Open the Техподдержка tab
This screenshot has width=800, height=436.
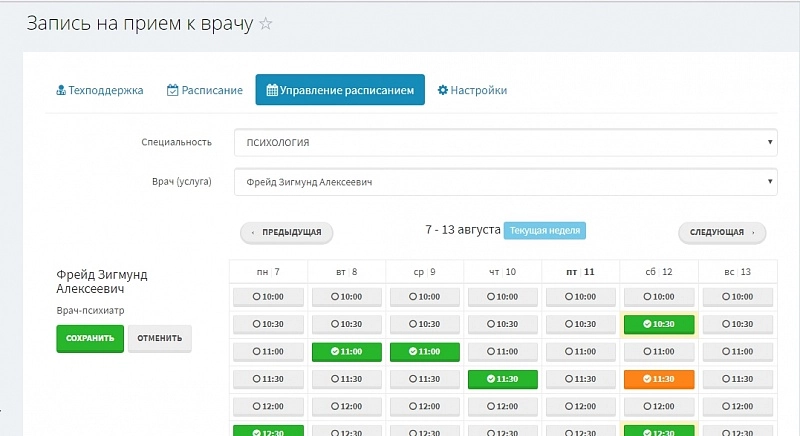tap(99, 90)
